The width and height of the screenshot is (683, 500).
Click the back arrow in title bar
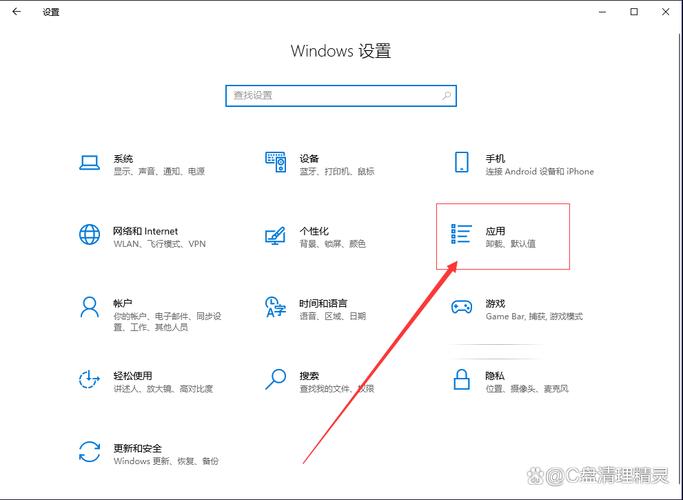click(x=17, y=12)
